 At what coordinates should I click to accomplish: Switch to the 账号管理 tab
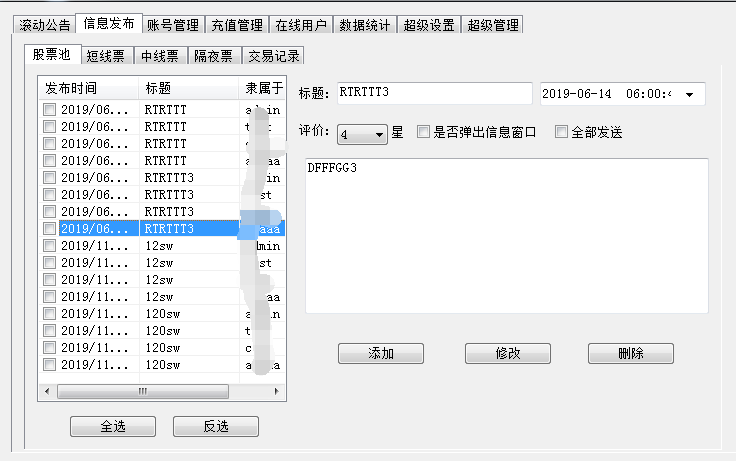click(173, 25)
